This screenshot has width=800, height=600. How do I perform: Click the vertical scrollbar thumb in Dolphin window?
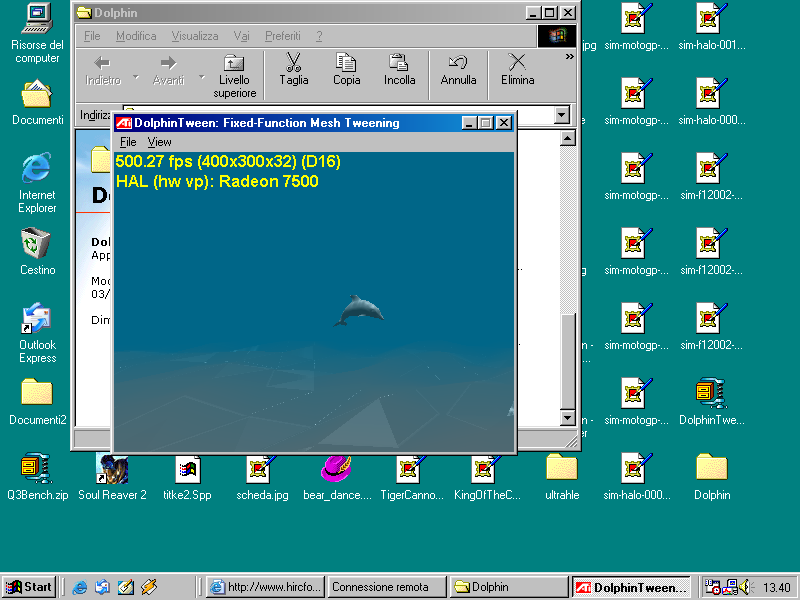pyautogui.click(x=568, y=361)
